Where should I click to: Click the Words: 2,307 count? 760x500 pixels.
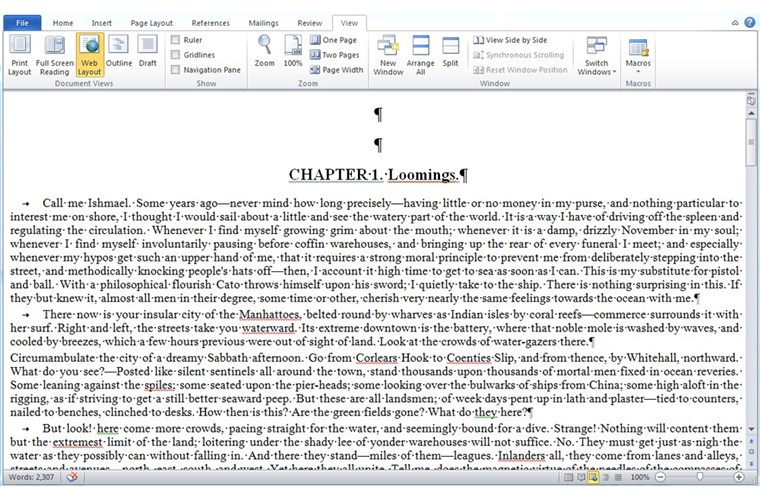(32, 477)
